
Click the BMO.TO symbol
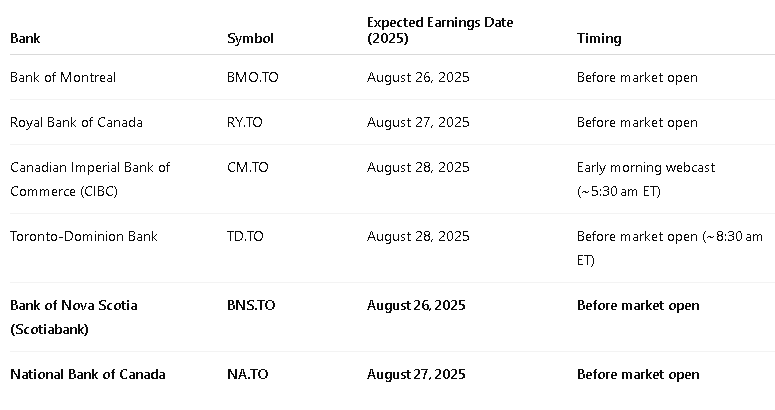click(x=252, y=77)
